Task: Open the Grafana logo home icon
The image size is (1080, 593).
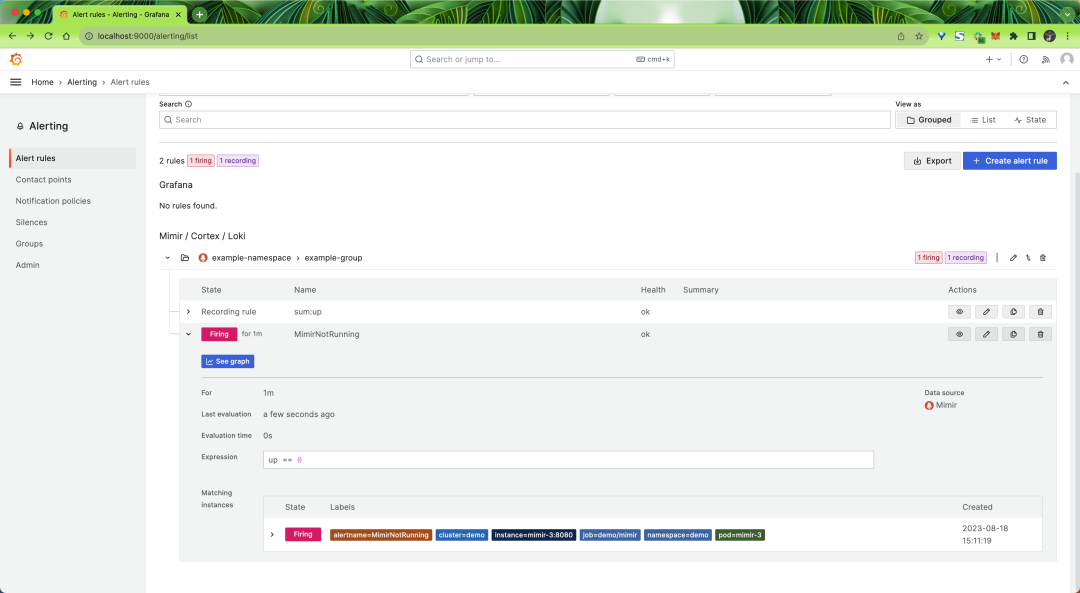Action: 16,59
